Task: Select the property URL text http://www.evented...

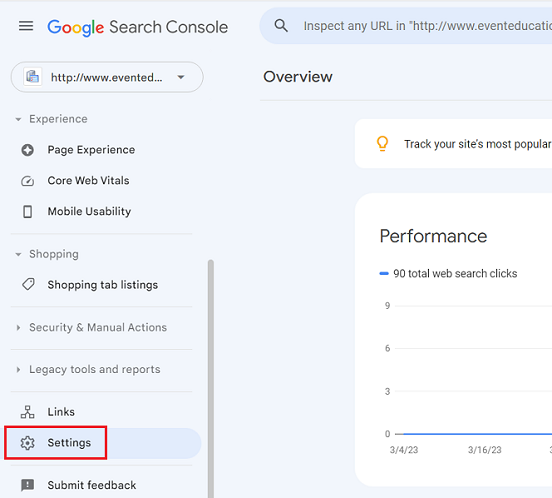Action: click(x=107, y=77)
